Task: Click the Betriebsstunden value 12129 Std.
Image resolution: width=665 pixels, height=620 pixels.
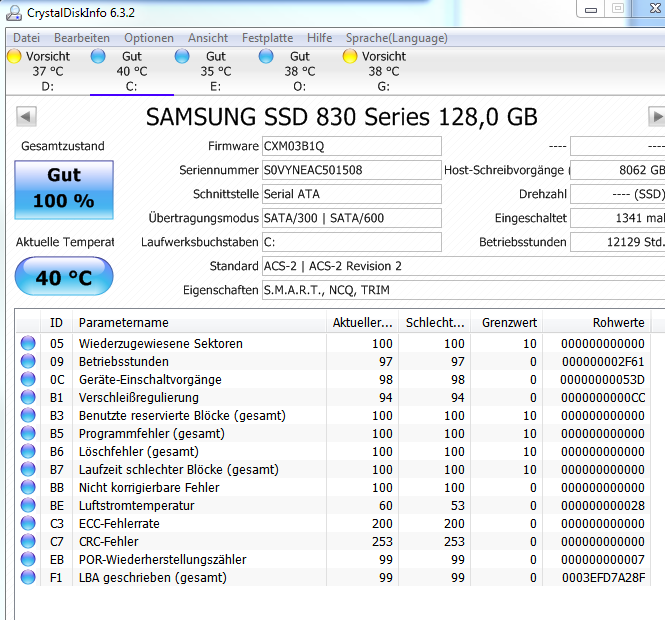Action: tap(618, 242)
